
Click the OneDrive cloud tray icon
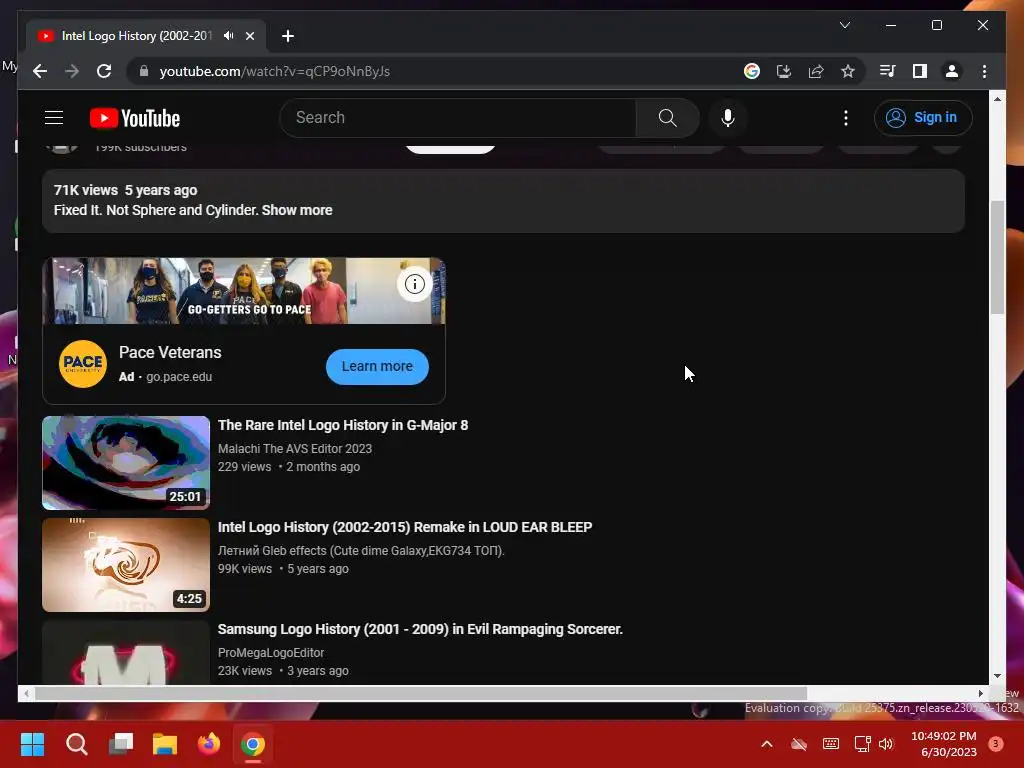click(799, 744)
